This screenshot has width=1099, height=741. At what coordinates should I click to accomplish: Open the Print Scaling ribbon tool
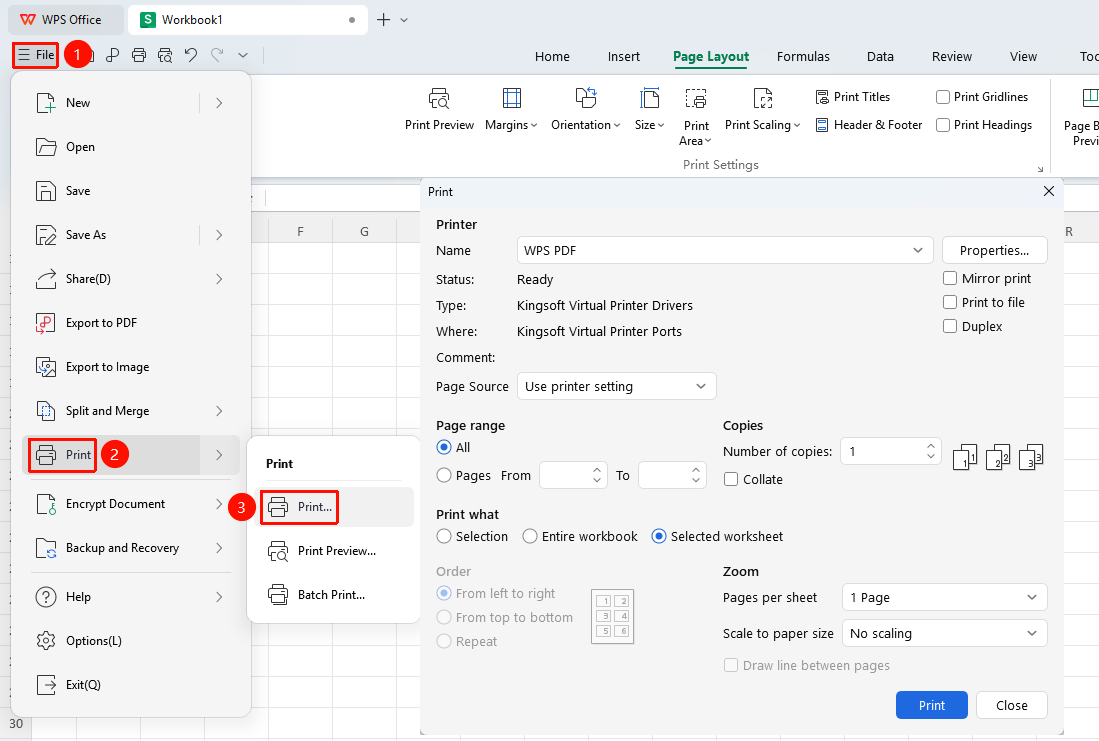[x=763, y=109]
